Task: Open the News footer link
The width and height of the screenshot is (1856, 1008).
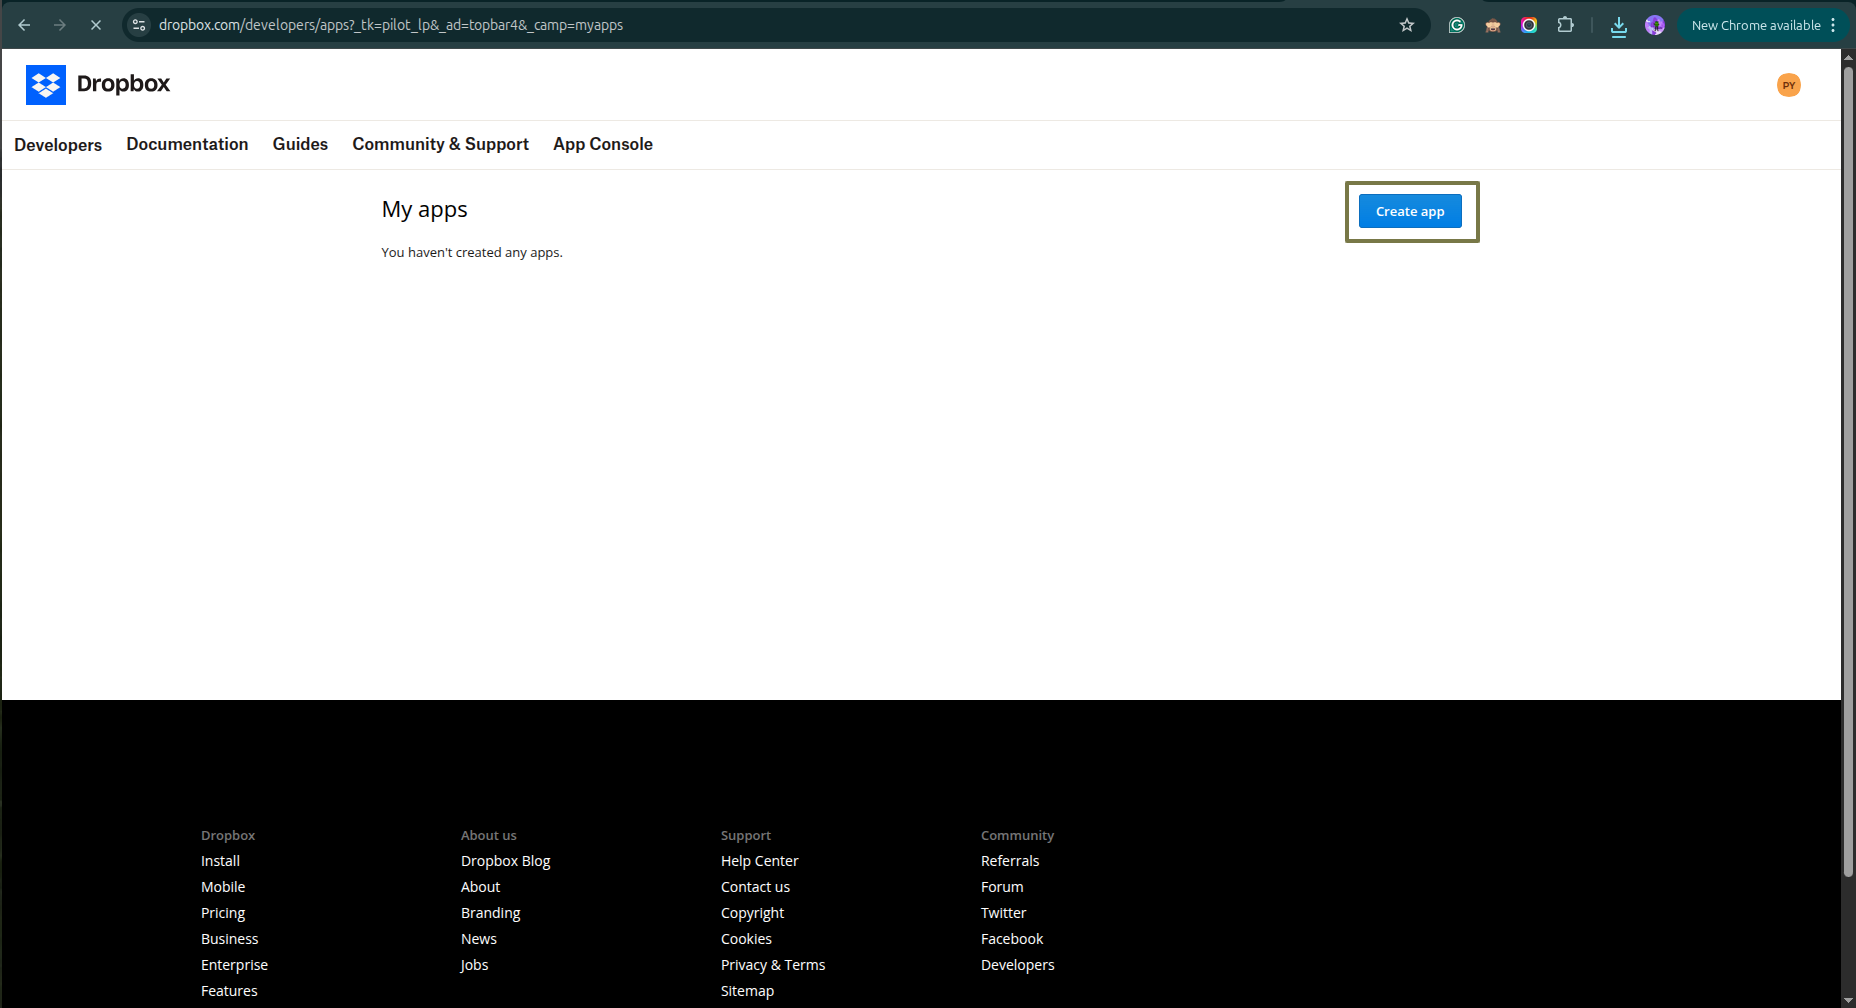Action: pos(479,939)
